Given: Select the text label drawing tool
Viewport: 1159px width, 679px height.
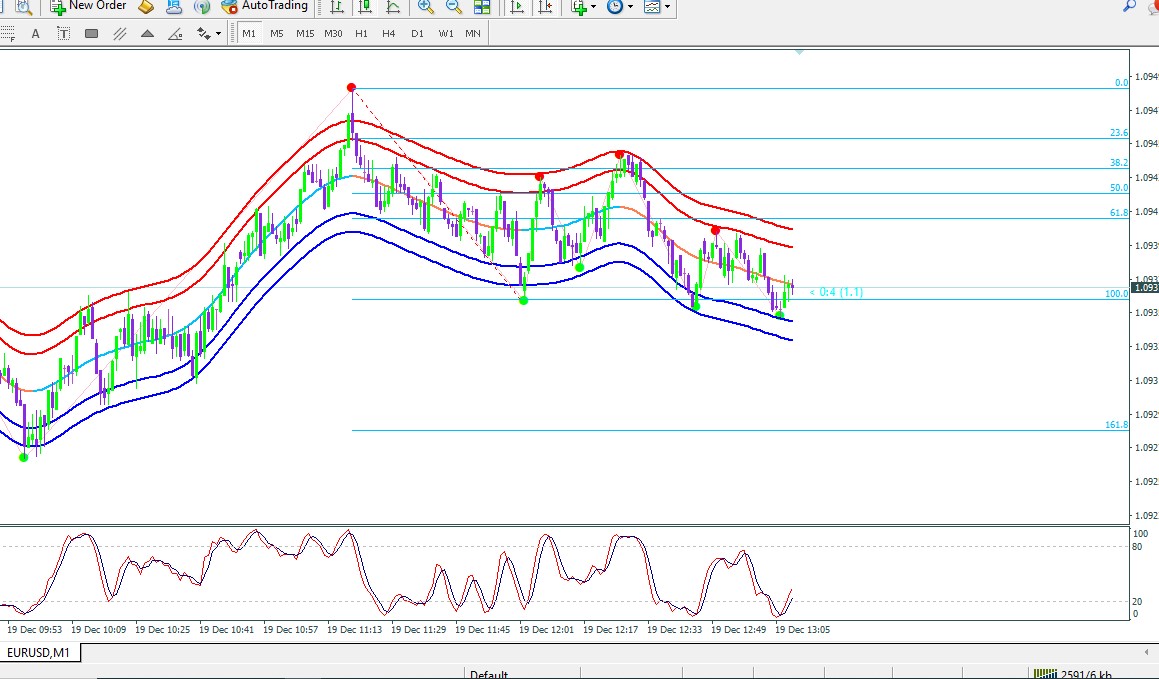Looking at the screenshot, I should click(64, 33).
